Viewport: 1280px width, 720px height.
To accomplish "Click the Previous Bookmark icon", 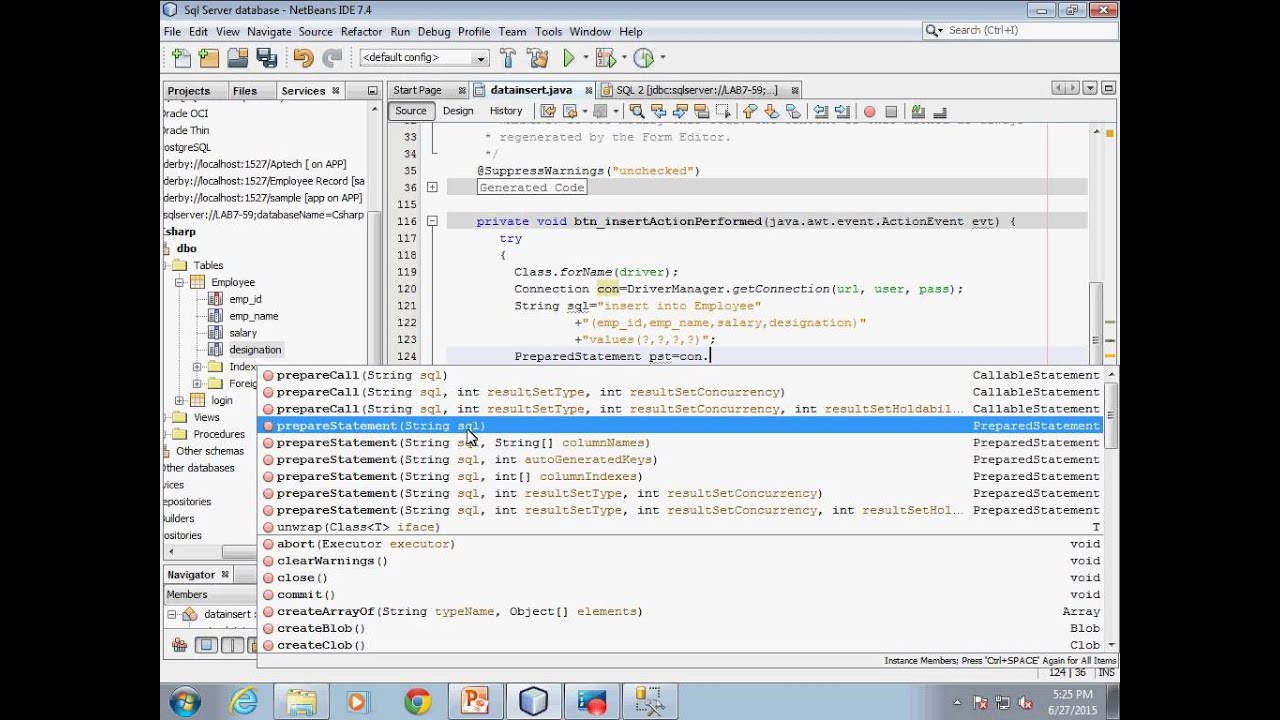I will (748, 111).
